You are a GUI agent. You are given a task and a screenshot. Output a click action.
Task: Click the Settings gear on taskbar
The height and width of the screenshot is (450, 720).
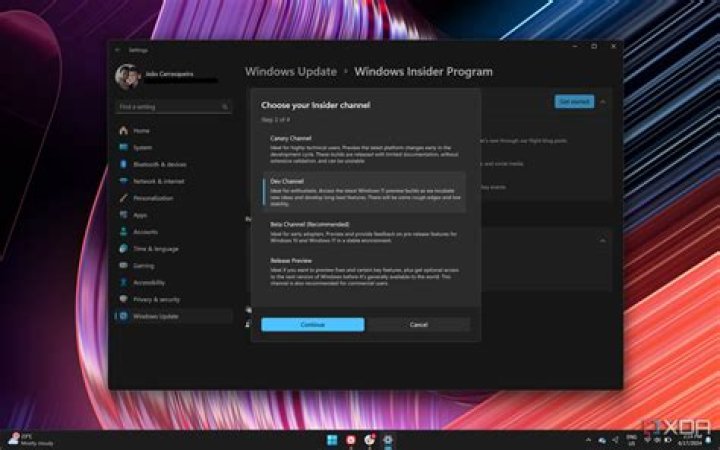tap(388, 440)
